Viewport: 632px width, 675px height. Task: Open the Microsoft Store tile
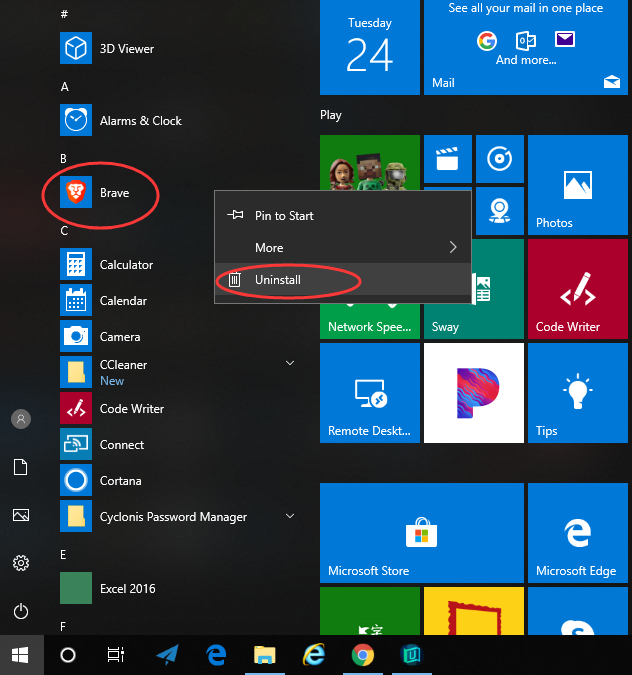click(422, 533)
